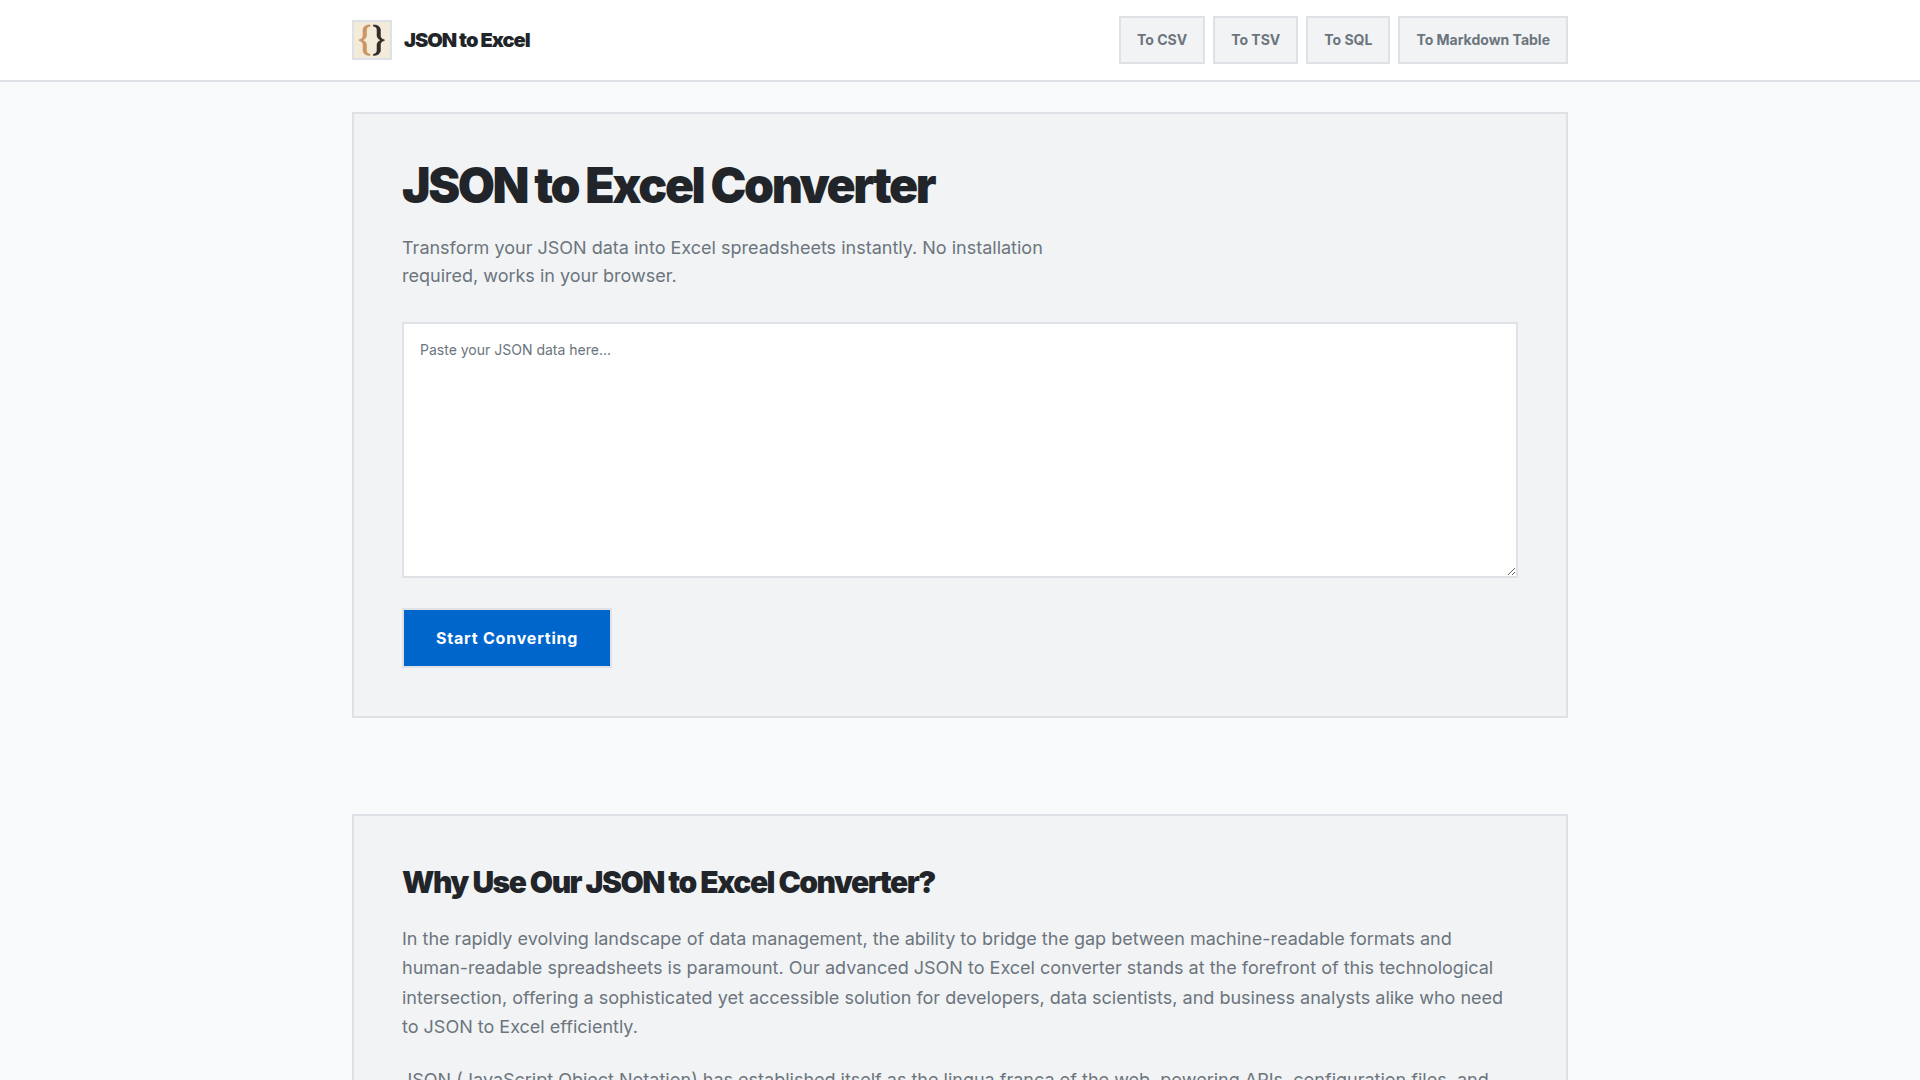Select the 'Why Use Our JSON to Excel Converter?' heading
The image size is (1920, 1080).
(x=668, y=882)
